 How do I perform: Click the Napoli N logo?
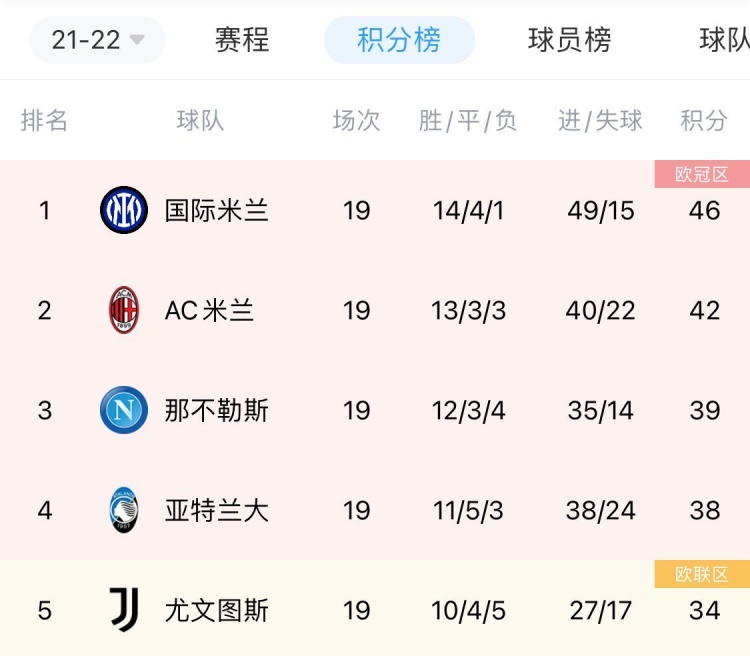(124, 410)
